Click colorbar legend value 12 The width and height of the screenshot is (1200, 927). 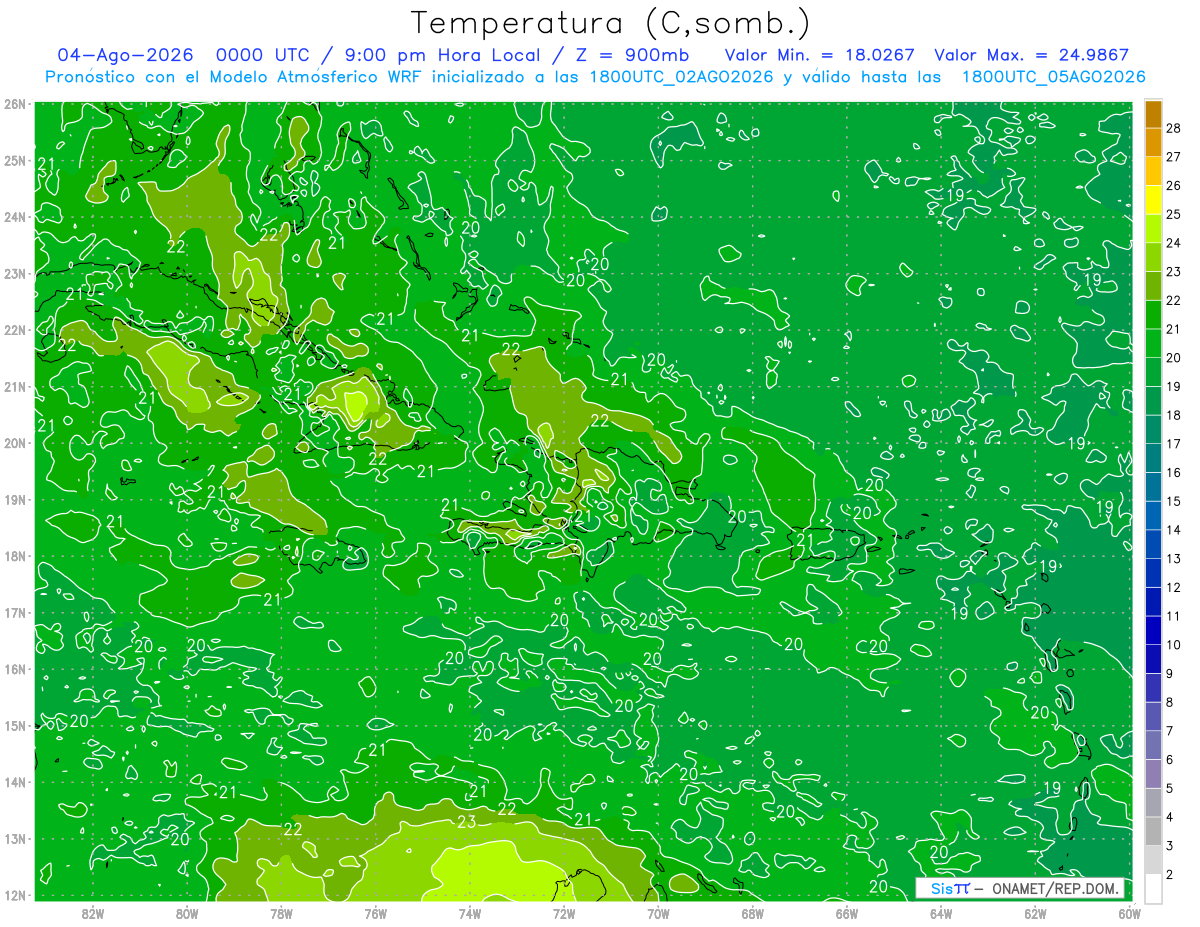click(1174, 587)
